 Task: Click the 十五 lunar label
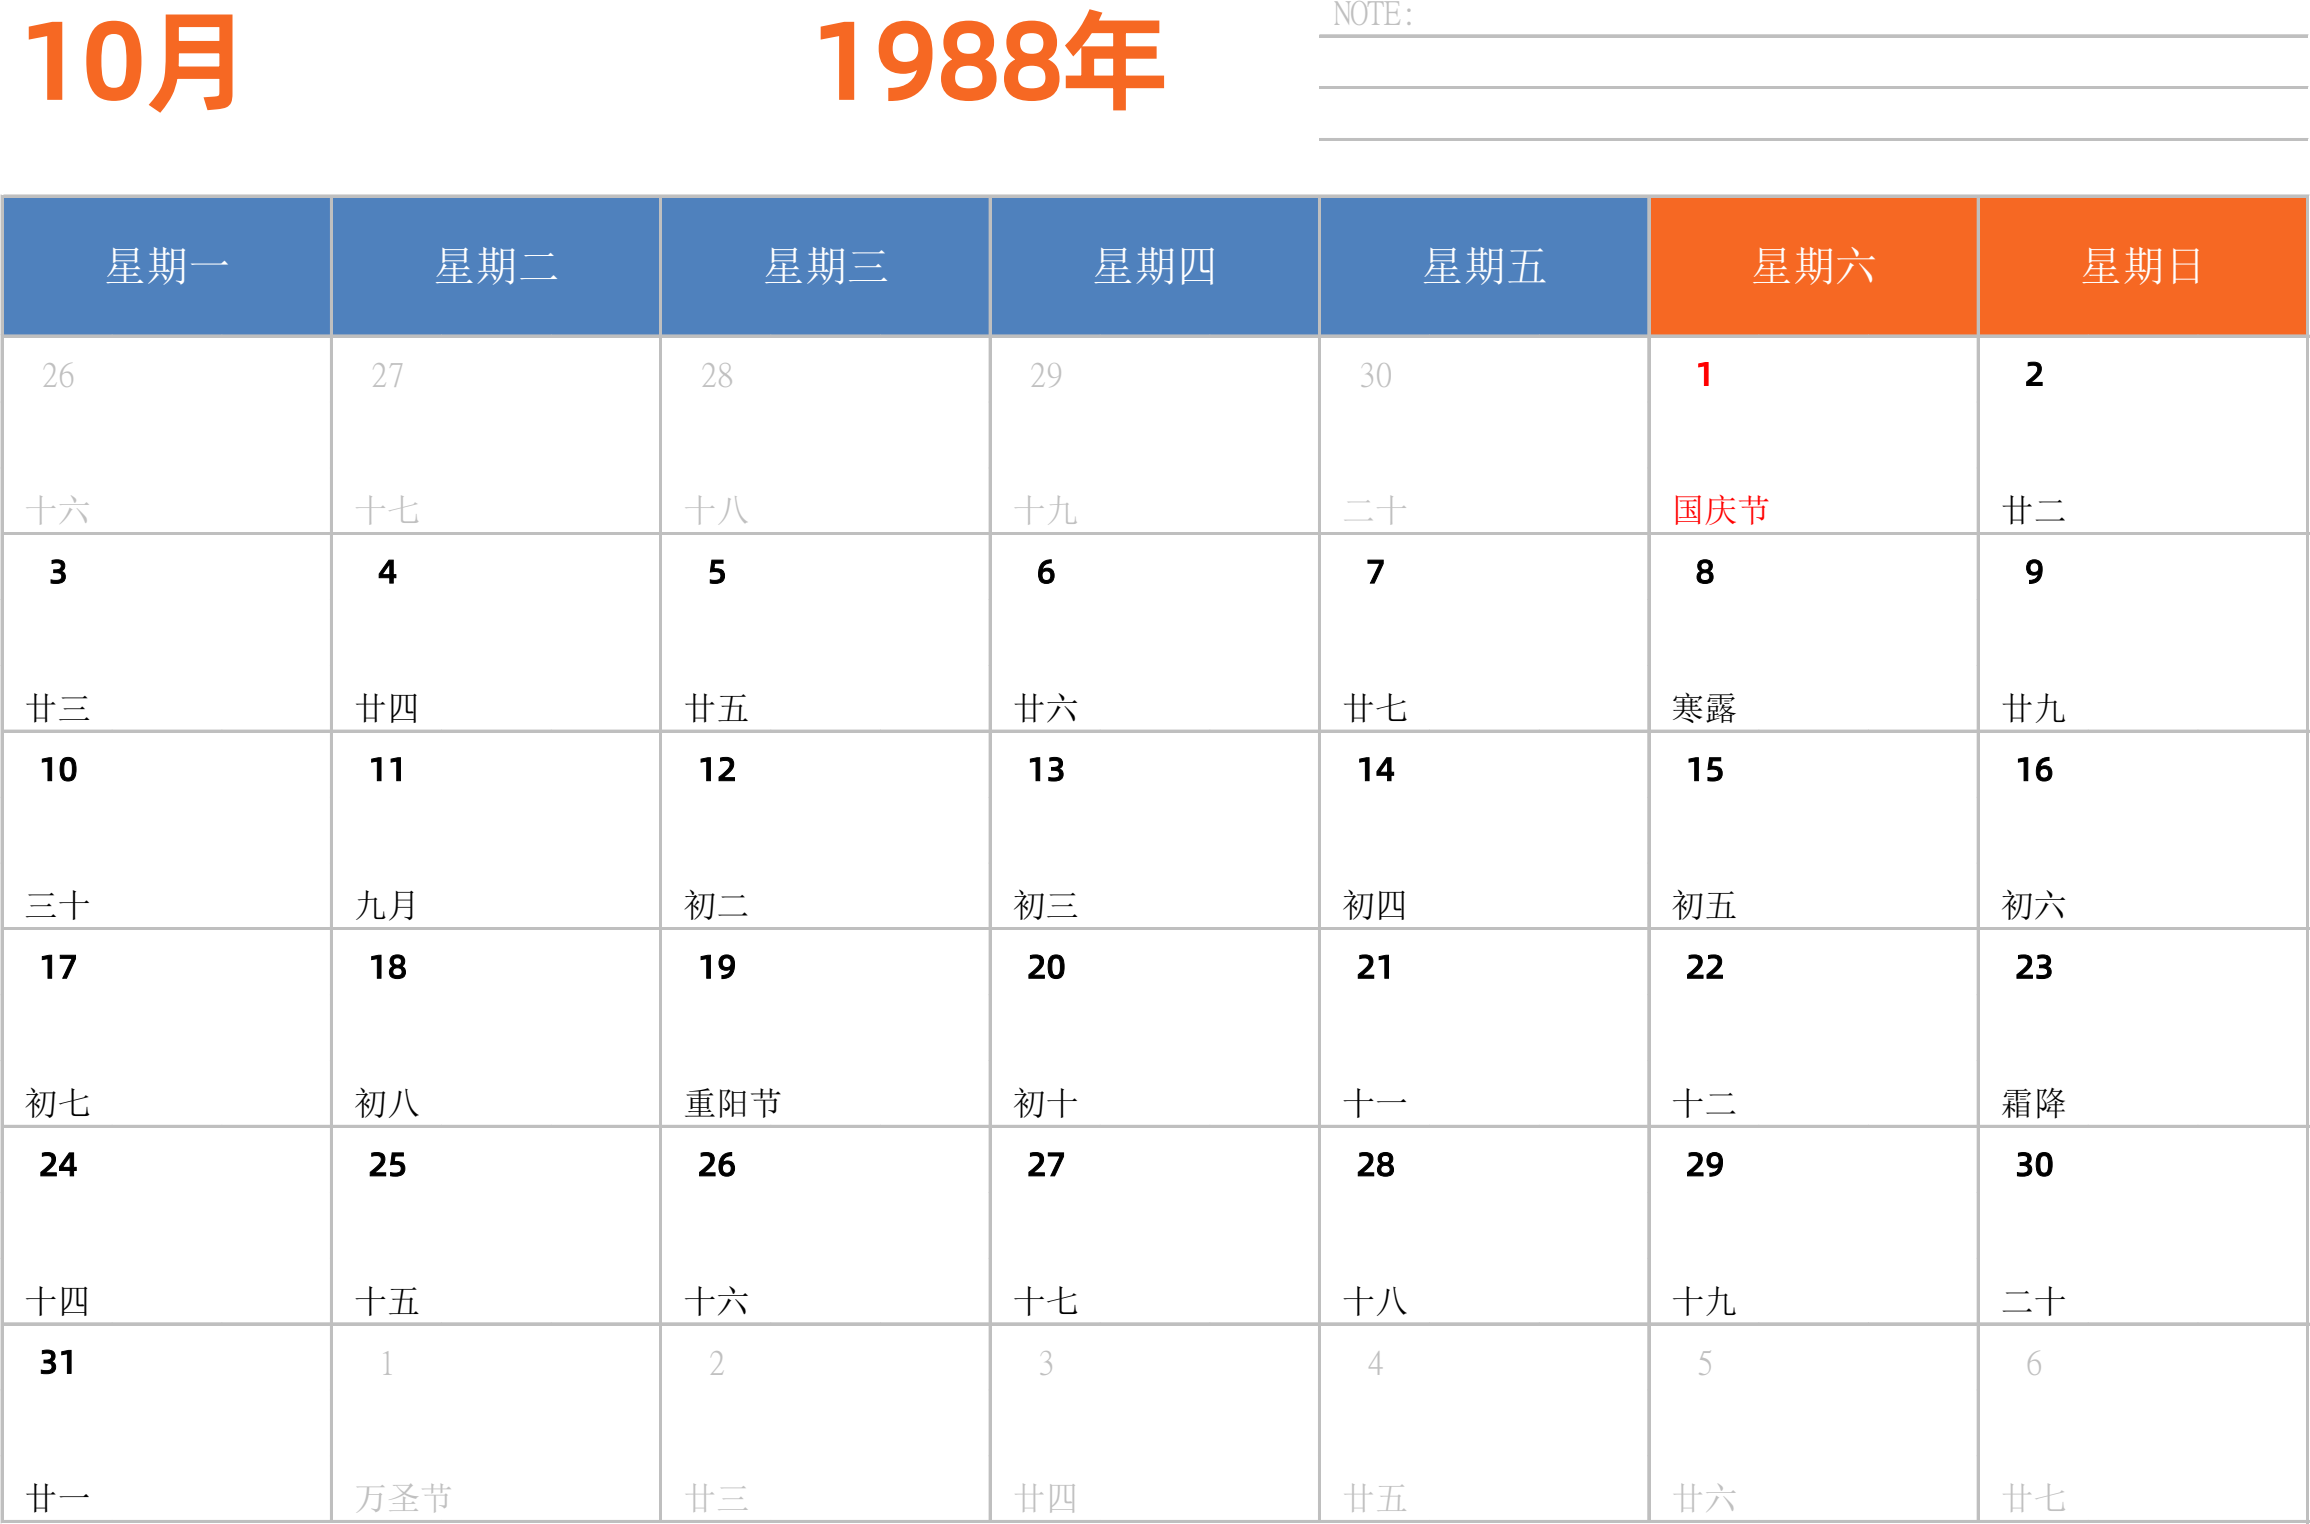coord(386,1301)
